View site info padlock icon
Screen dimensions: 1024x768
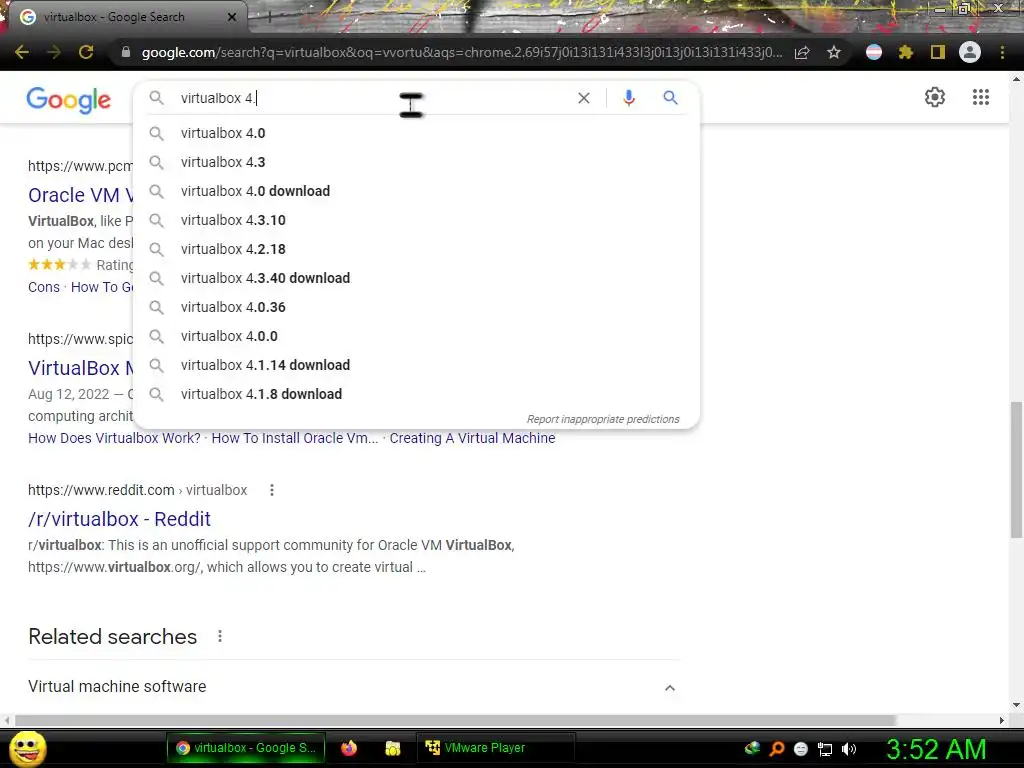point(126,52)
